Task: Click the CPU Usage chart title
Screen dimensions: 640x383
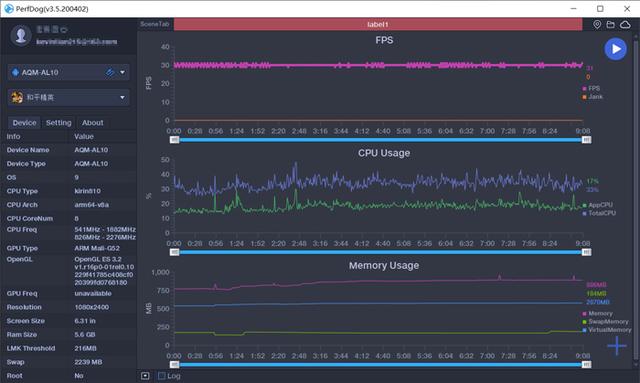Action: [384, 153]
